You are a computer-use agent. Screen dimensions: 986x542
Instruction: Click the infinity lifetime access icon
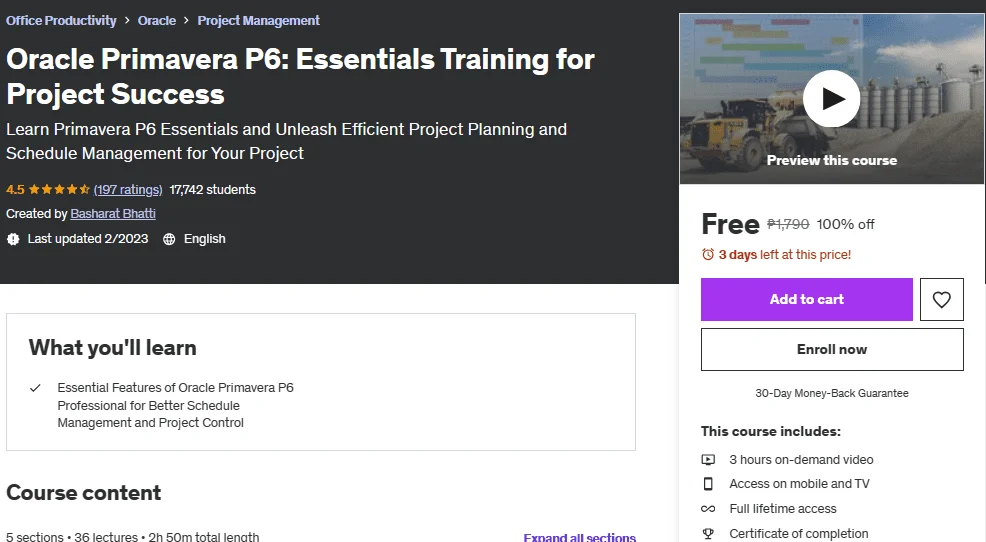point(708,509)
